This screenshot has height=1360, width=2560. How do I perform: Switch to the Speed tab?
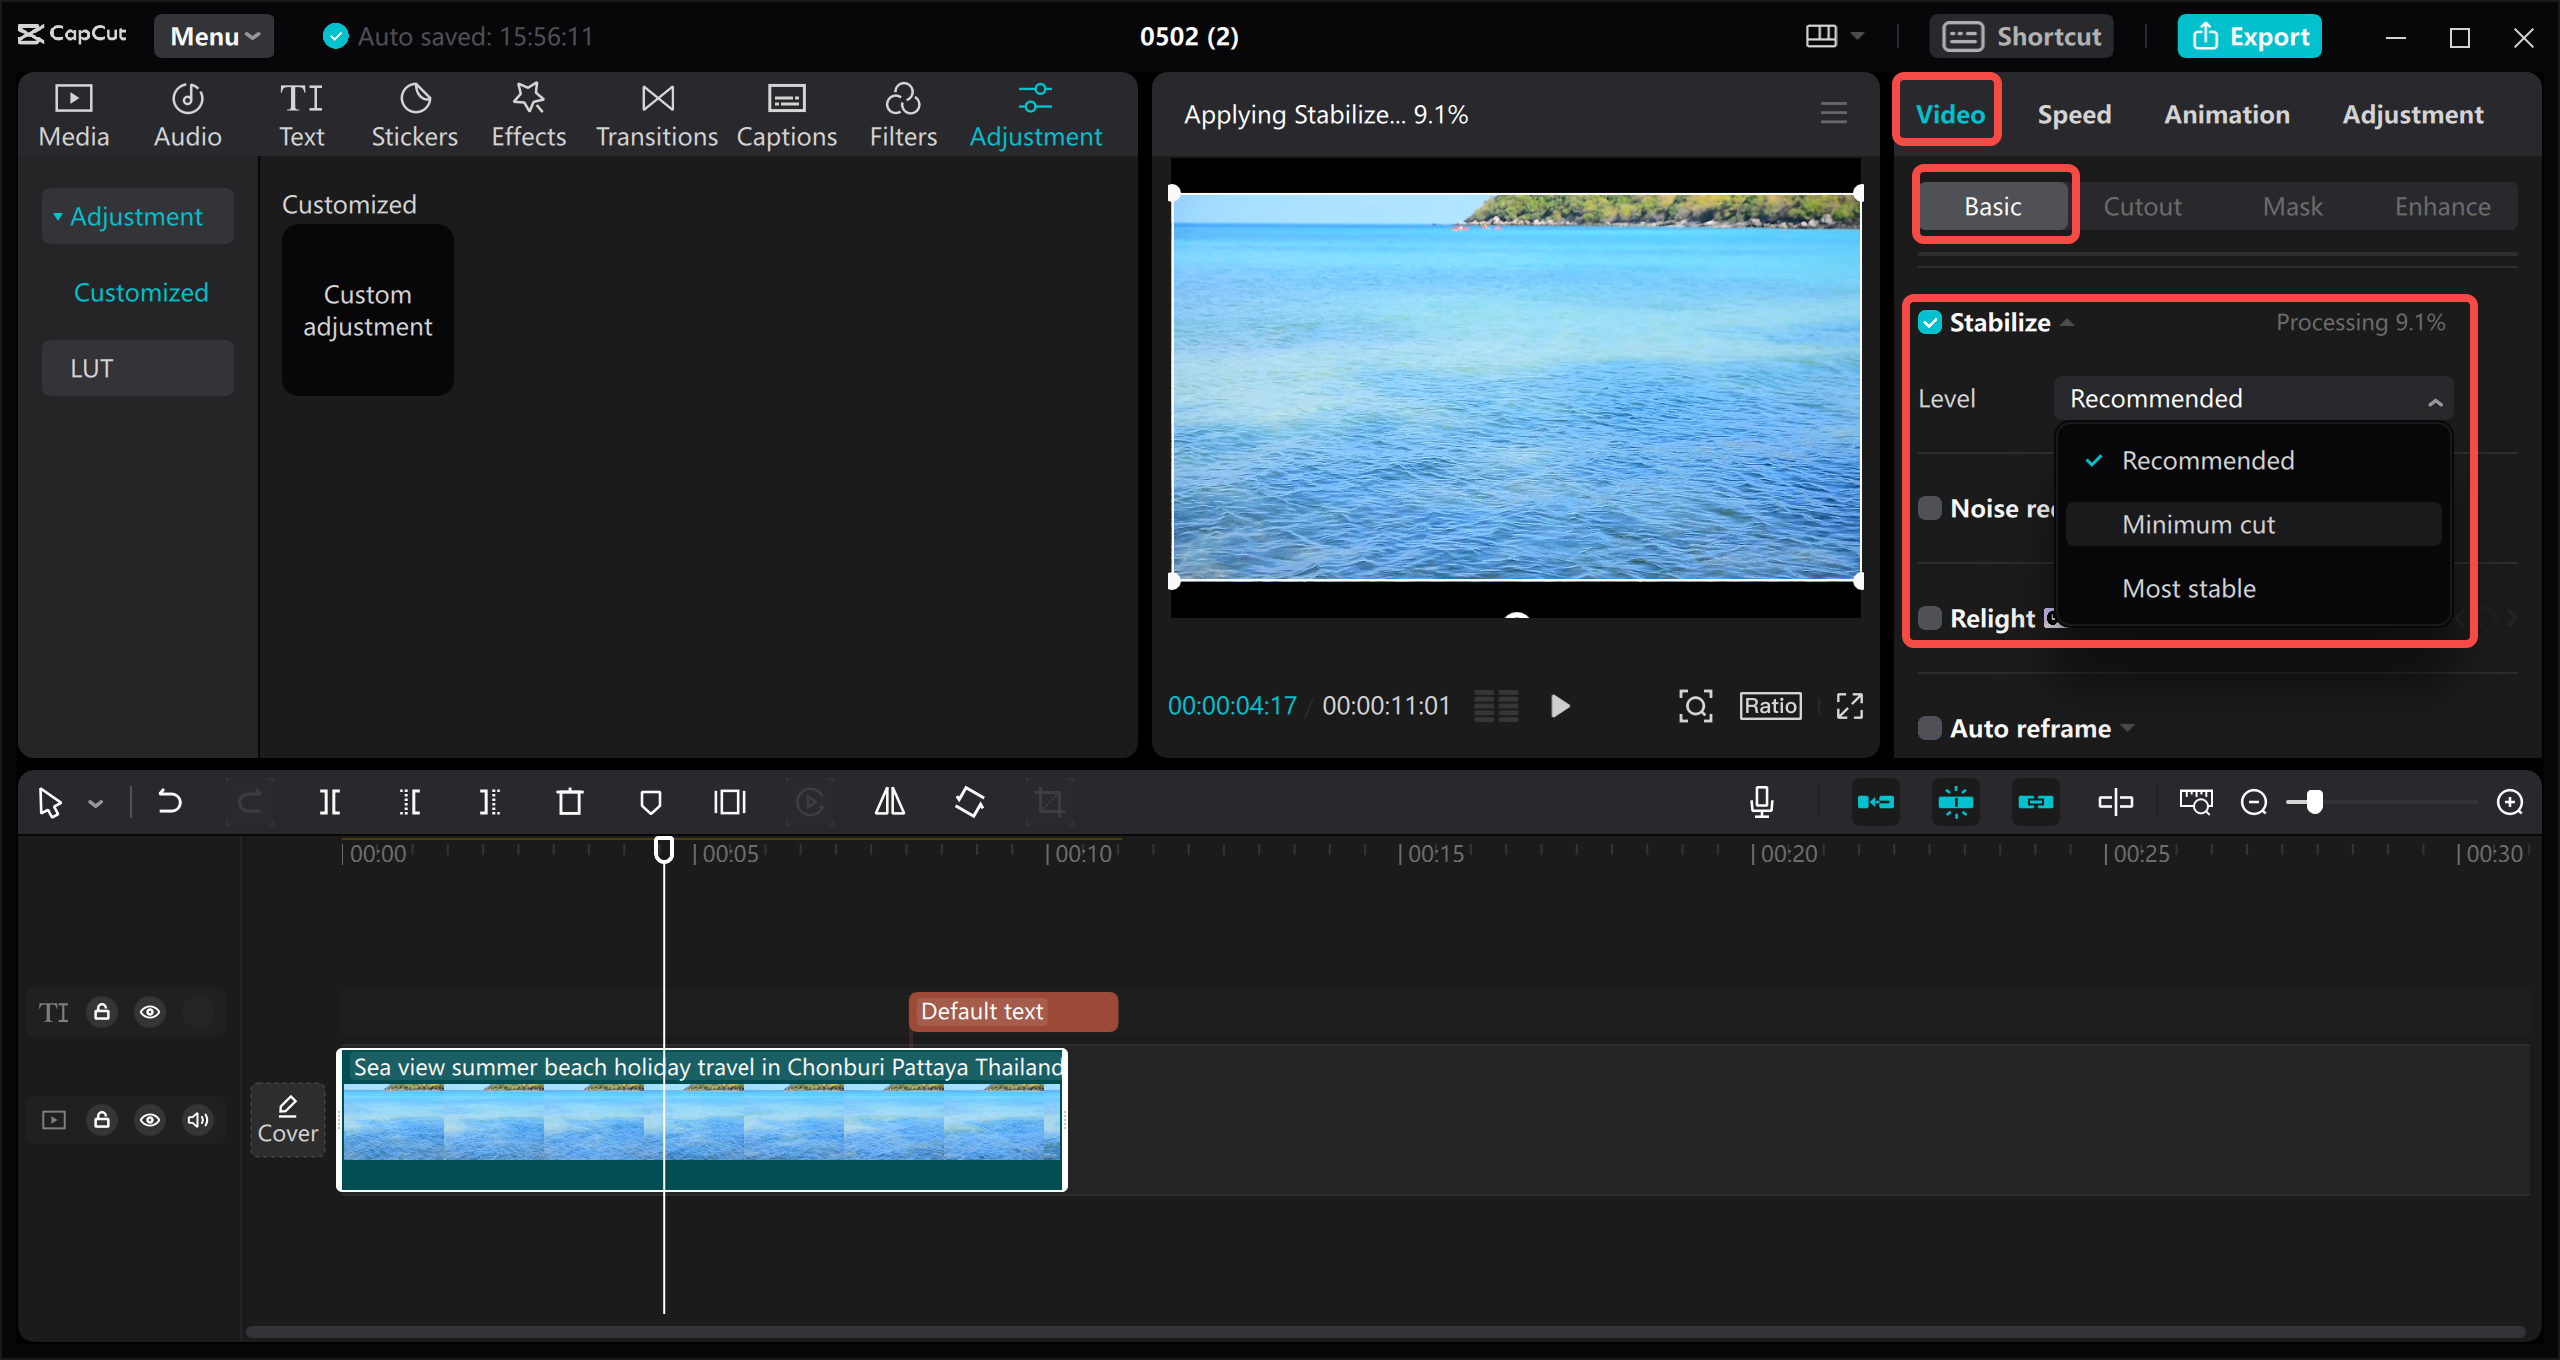[x=2072, y=113]
